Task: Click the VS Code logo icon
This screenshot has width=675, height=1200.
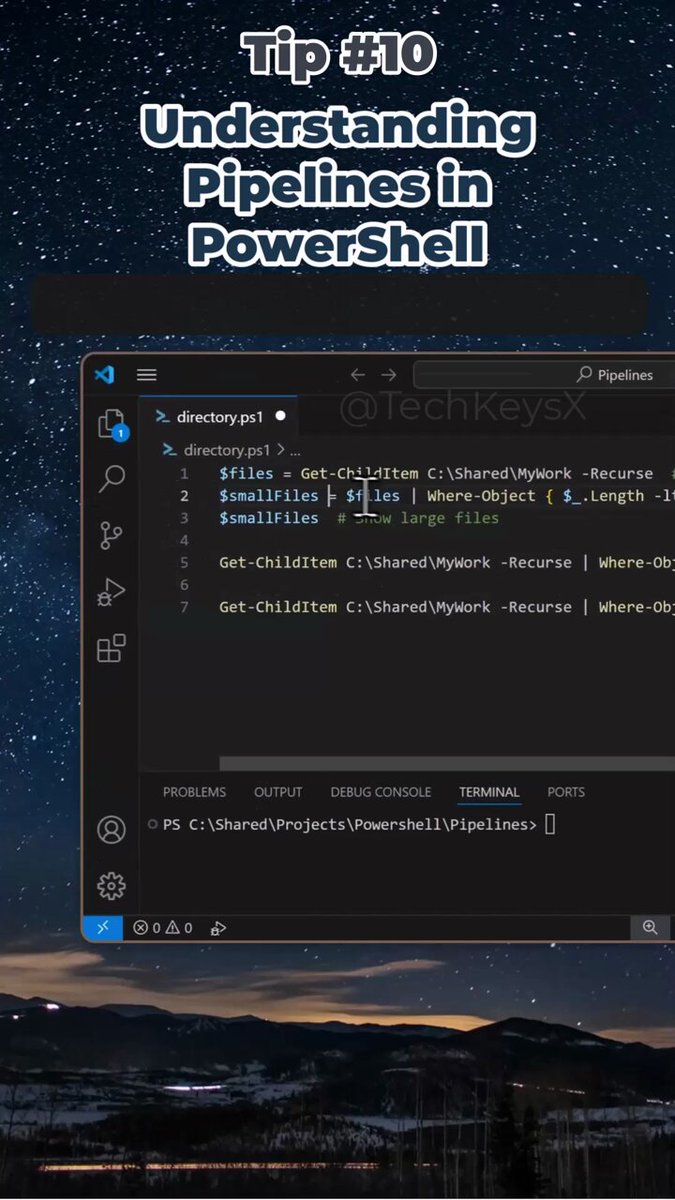Action: 104,375
